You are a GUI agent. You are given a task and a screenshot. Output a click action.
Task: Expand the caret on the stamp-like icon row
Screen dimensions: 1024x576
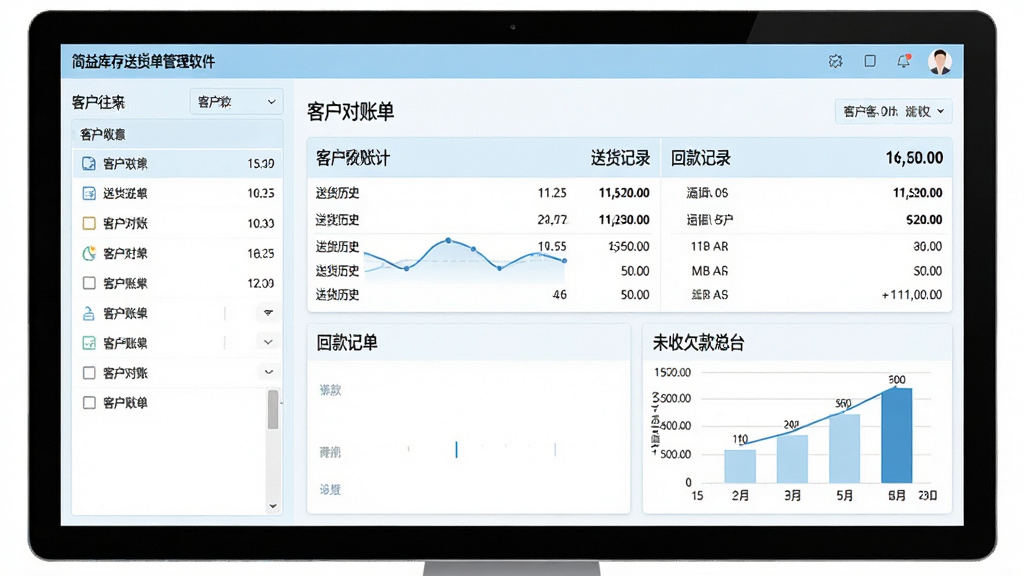(x=268, y=313)
